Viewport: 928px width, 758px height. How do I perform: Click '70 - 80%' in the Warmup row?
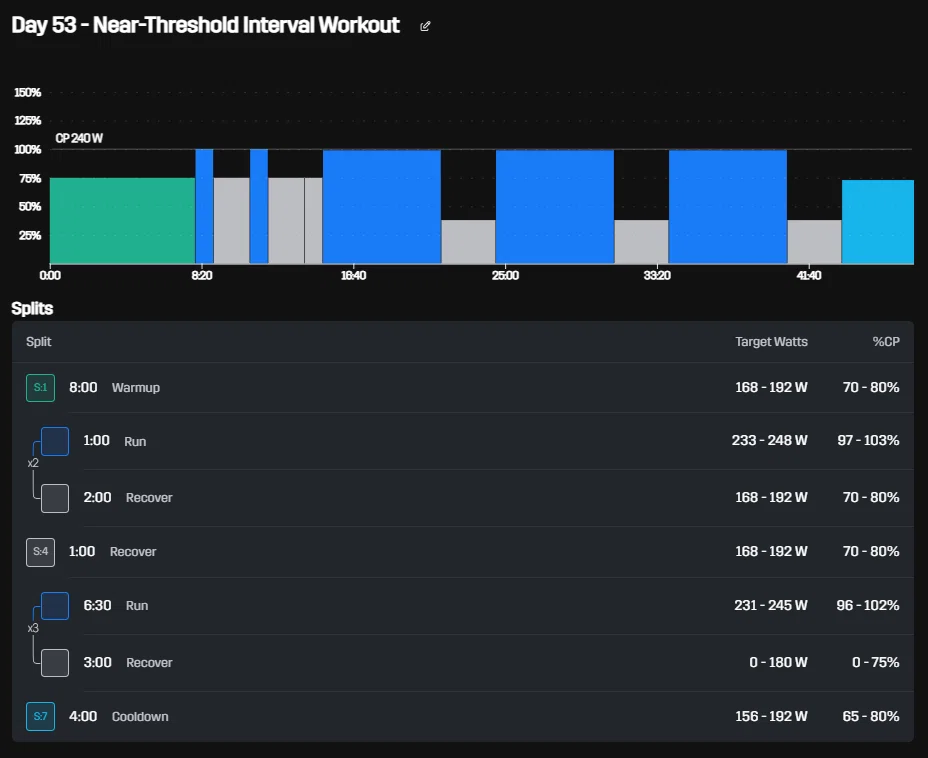[x=871, y=387]
